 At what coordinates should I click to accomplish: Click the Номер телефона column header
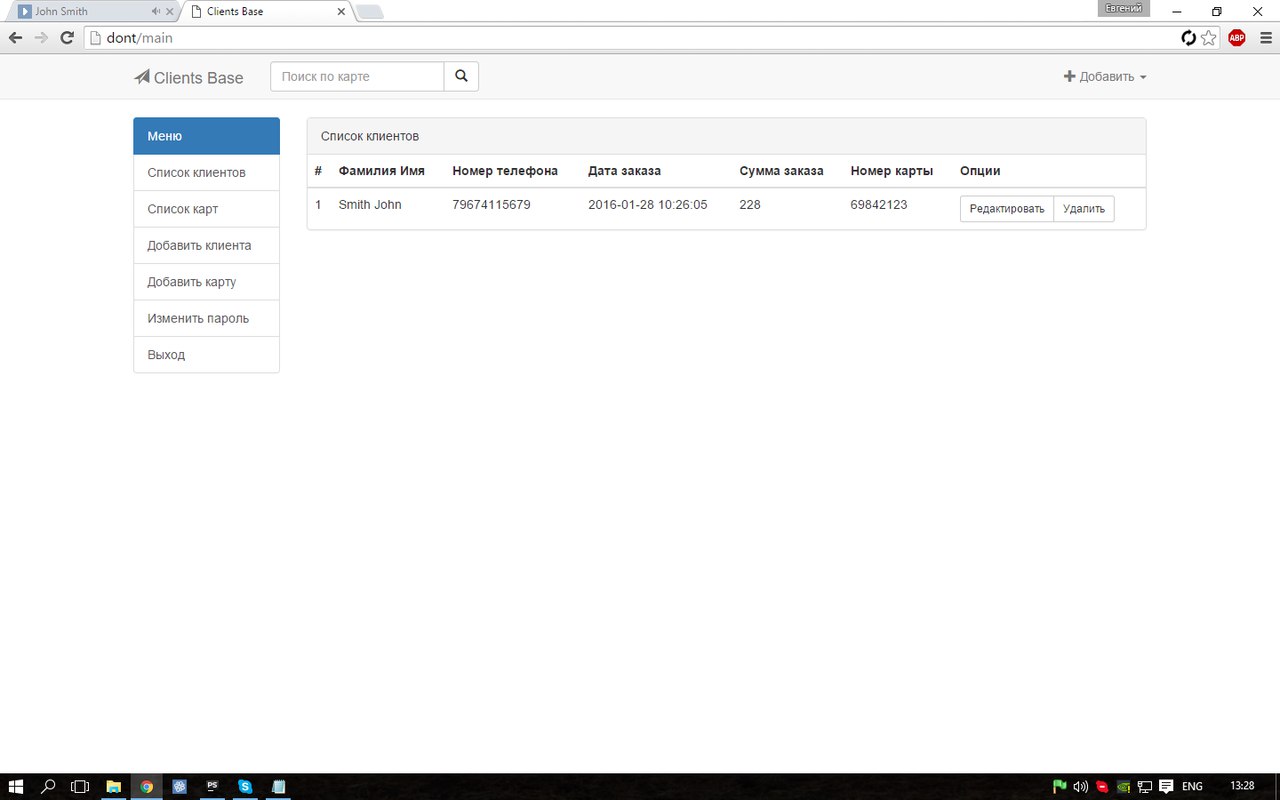pyautogui.click(x=505, y=171)
